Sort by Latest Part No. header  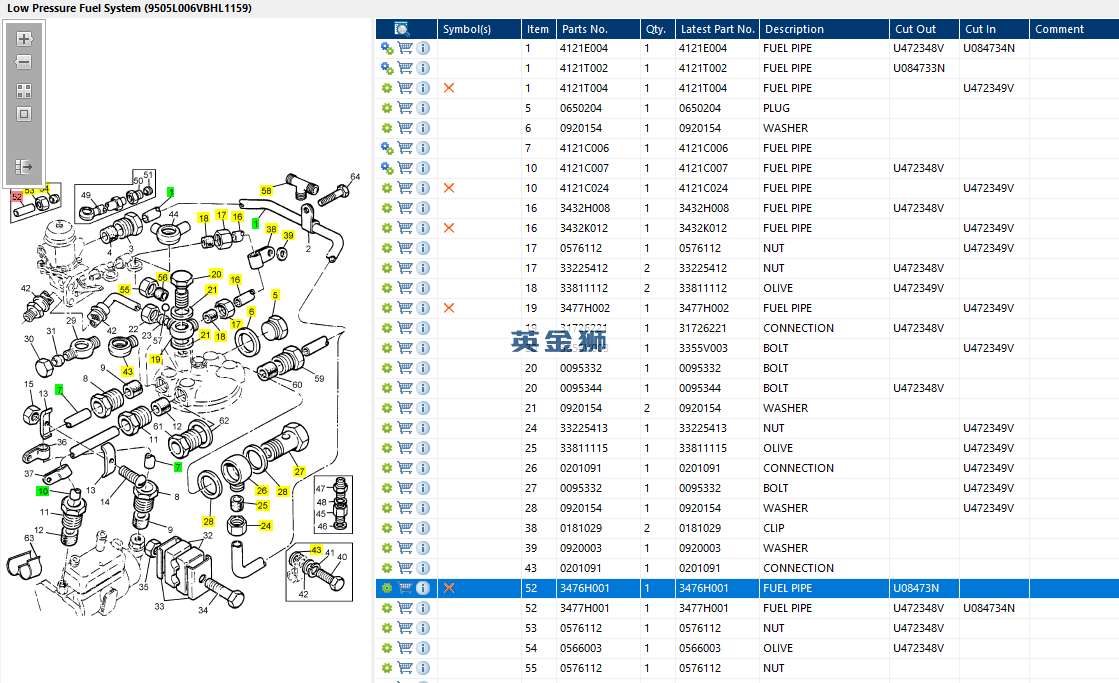pos(717,29)
